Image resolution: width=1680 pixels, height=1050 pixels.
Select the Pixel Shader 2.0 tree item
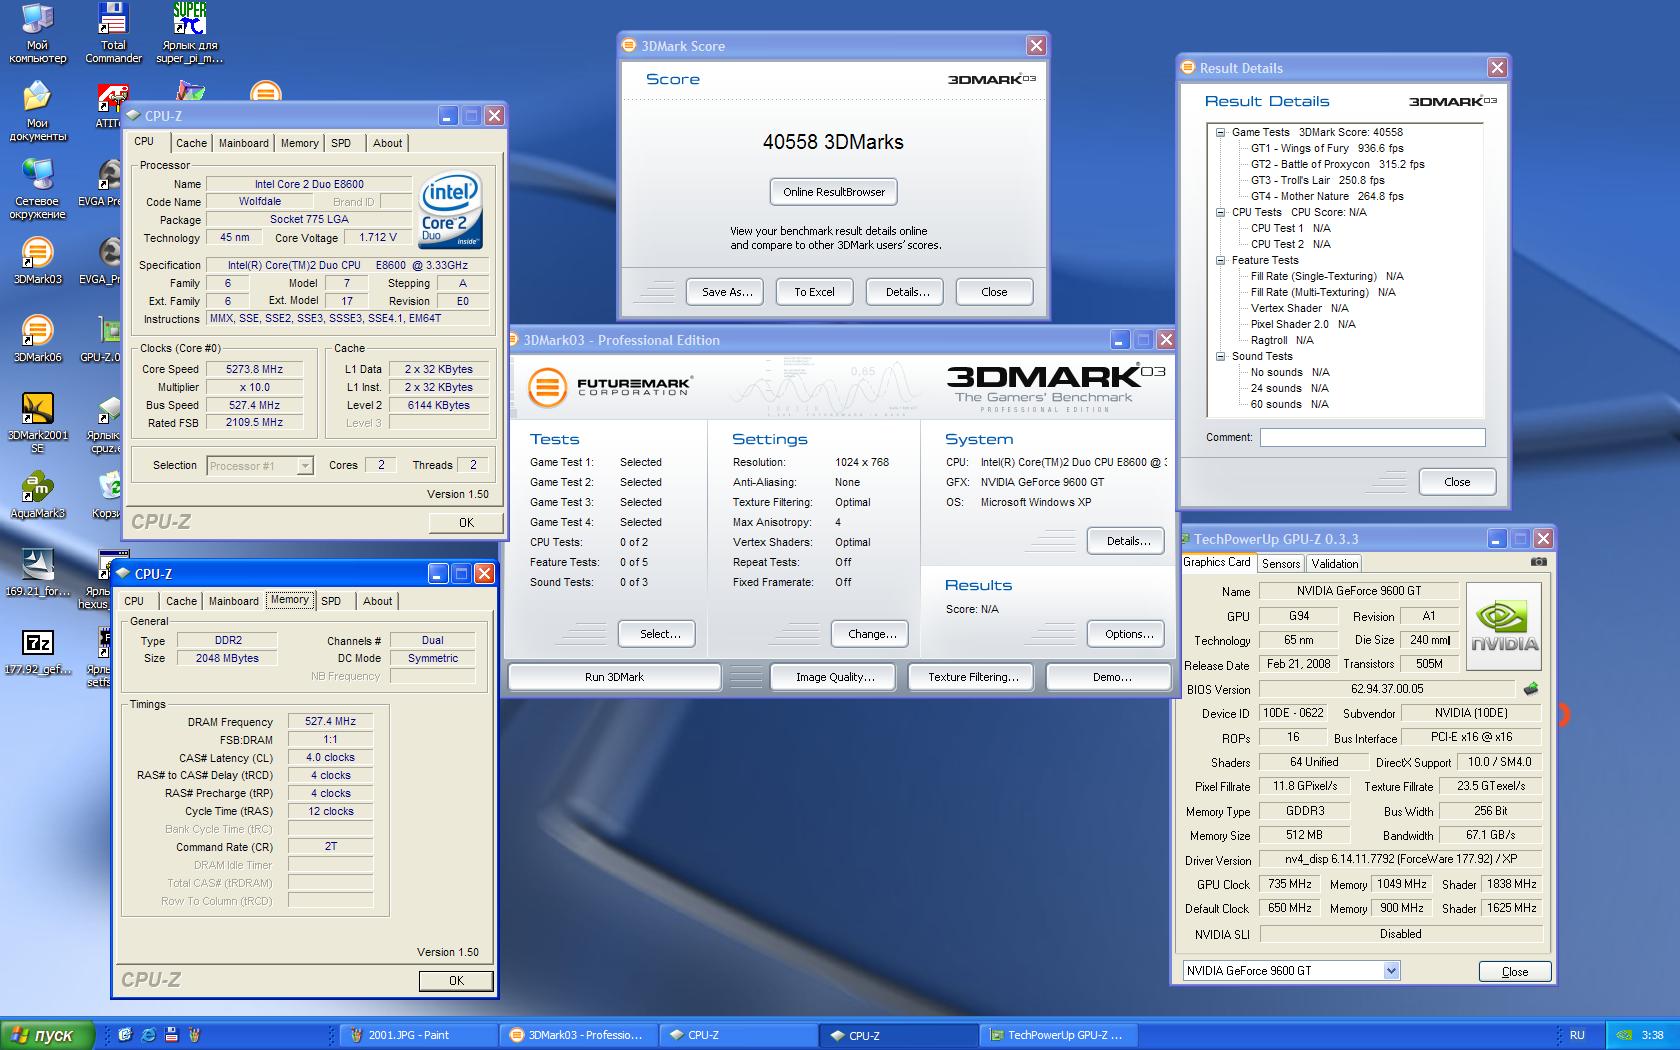pos(1303,324)
